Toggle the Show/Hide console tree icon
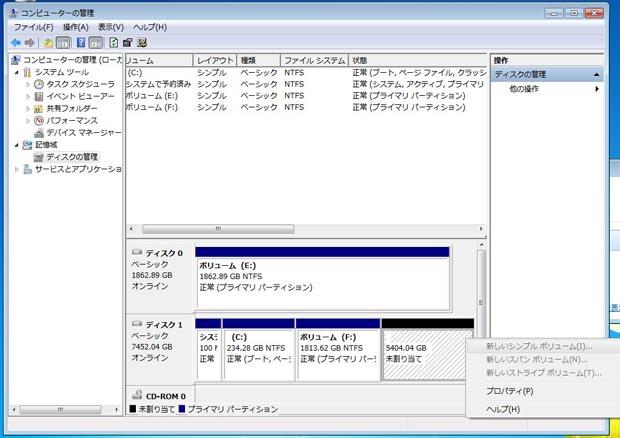The image size is (620, 438). [x=63, y=43]
